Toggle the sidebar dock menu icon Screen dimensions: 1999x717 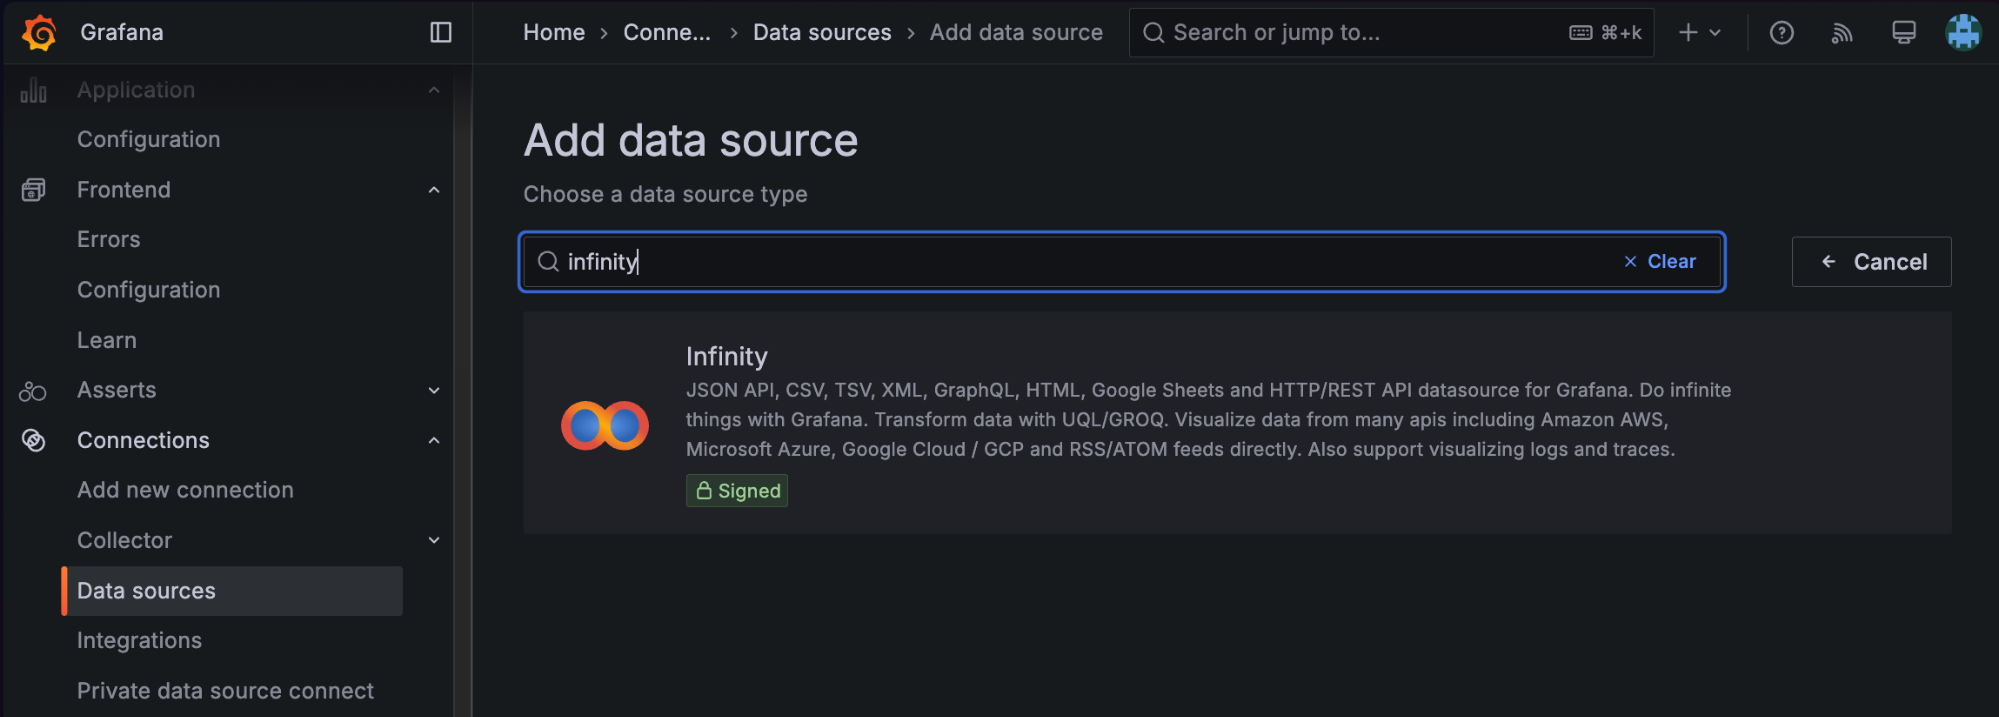pyautogui.click(x=441, y=32)
